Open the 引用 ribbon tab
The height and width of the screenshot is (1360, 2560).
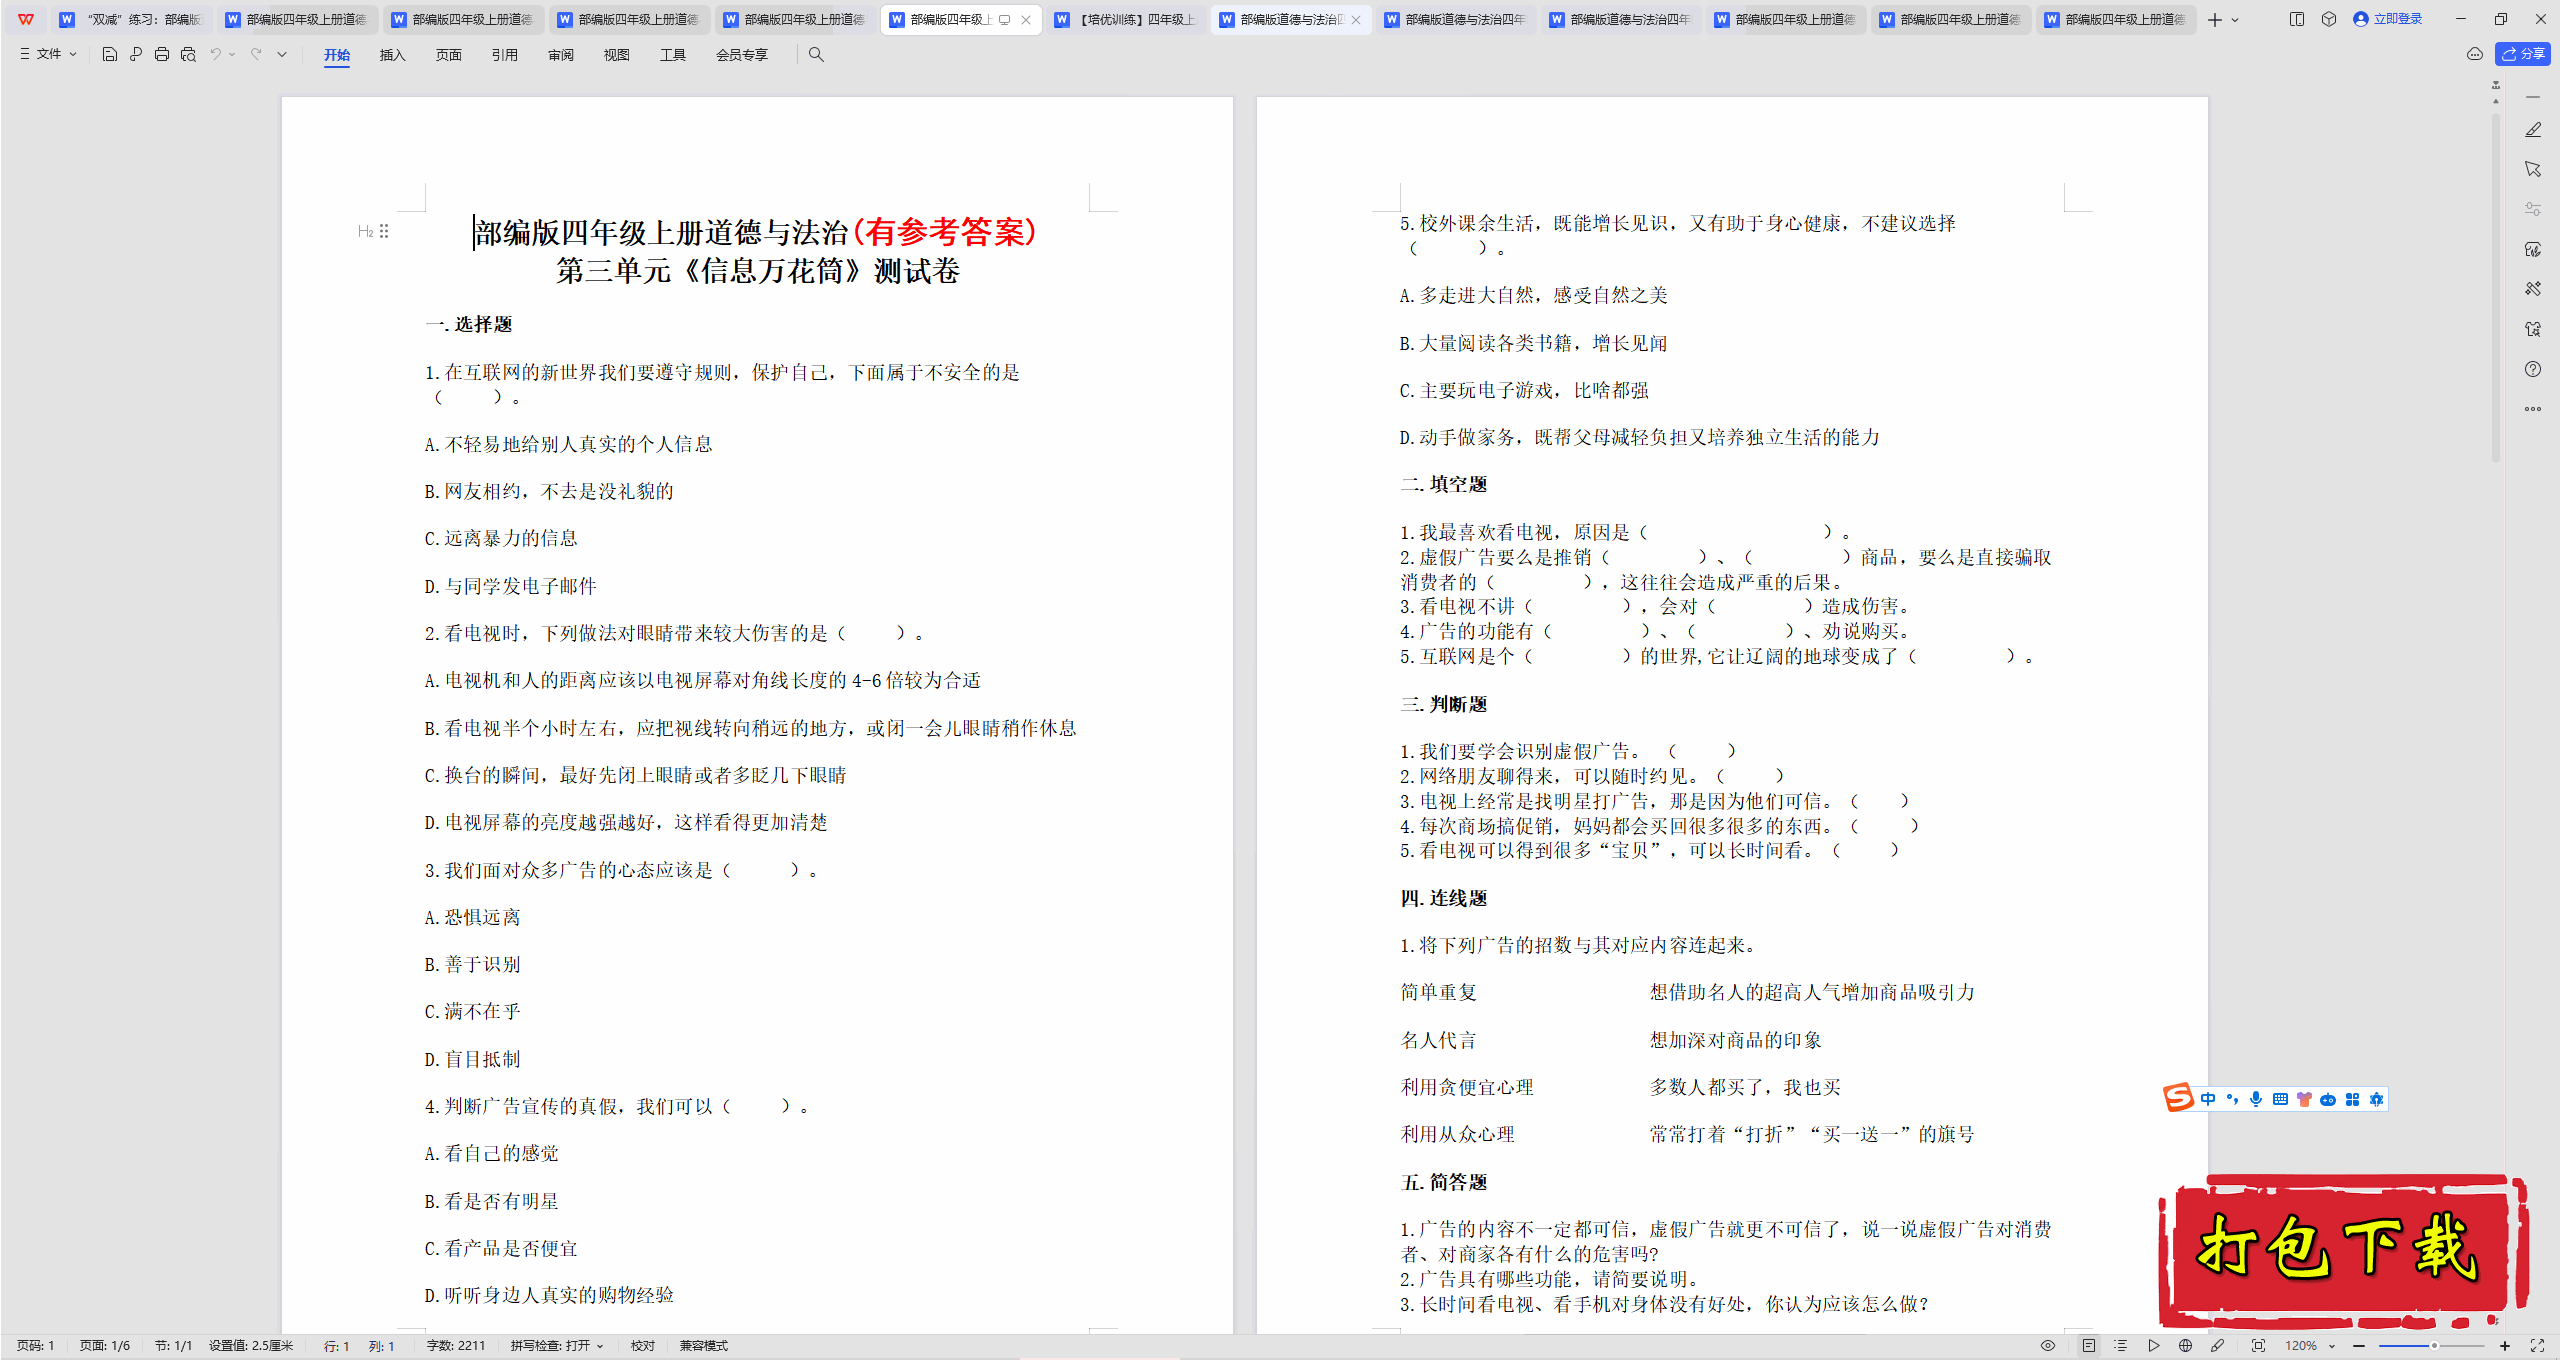coord(505,55)
